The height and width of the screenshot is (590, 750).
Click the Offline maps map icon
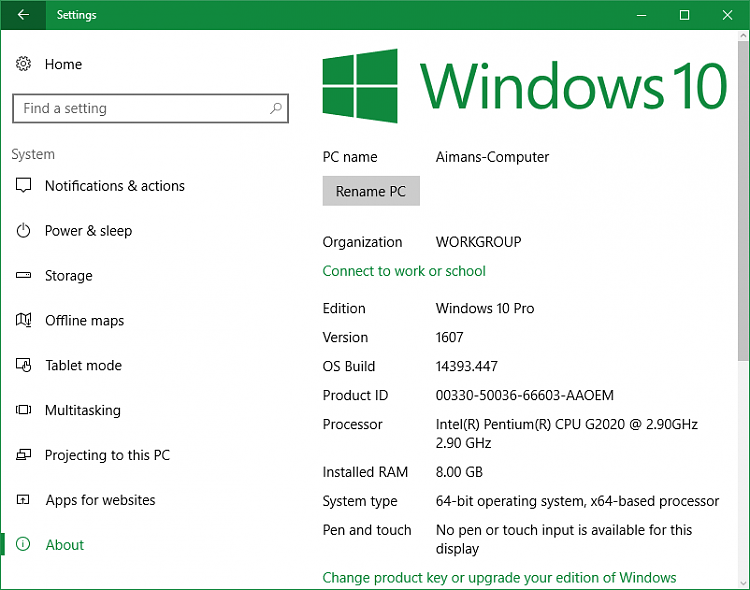[x=23, y=320]
